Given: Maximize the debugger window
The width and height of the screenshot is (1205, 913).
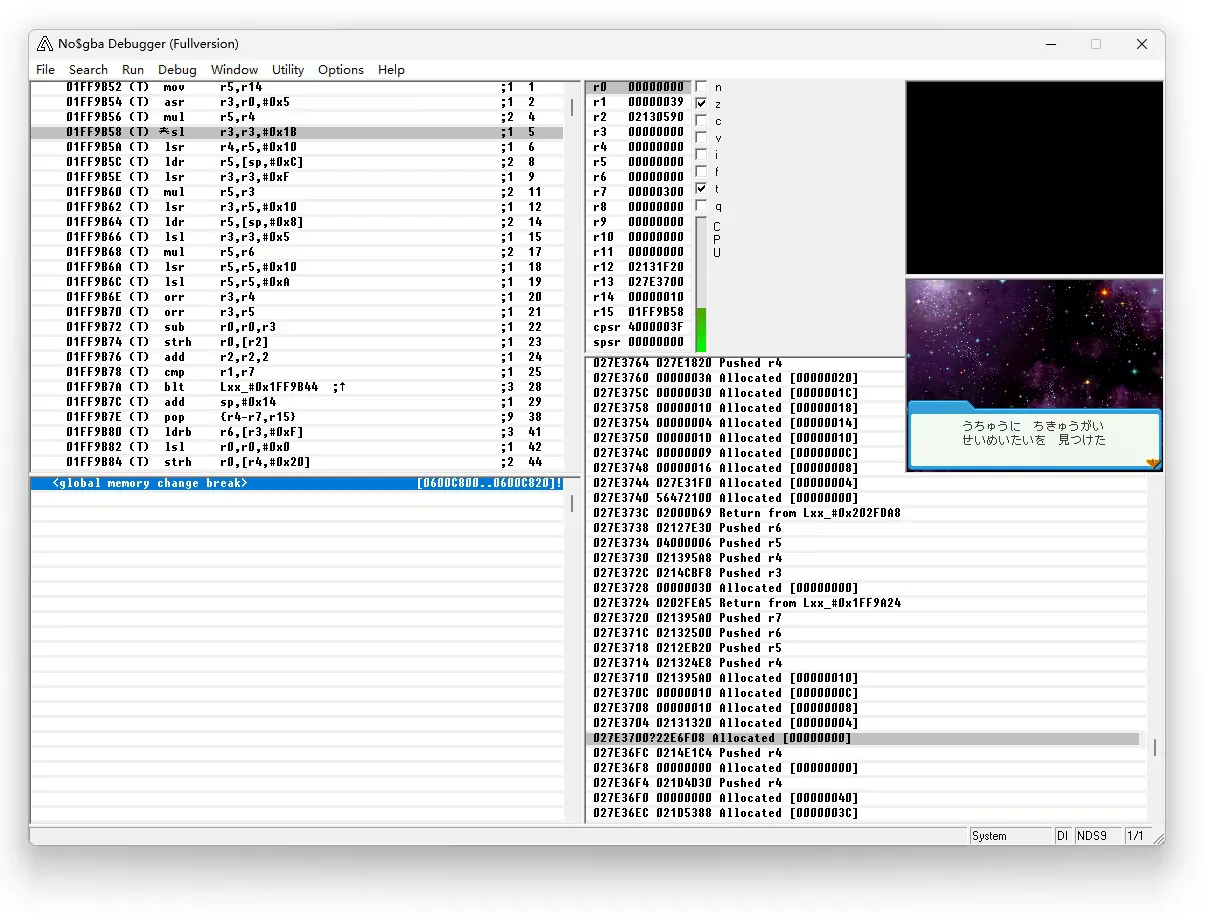Looking at the screenshot, I should click(x=1095, y=44).
